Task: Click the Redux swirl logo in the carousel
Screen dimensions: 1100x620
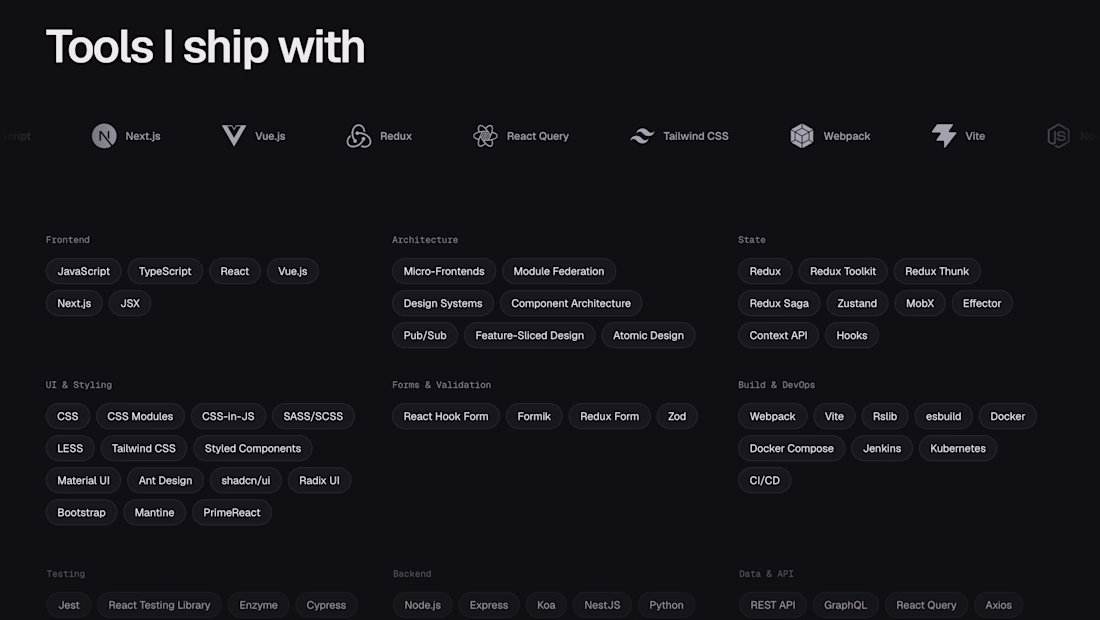Action: [358, 136]
